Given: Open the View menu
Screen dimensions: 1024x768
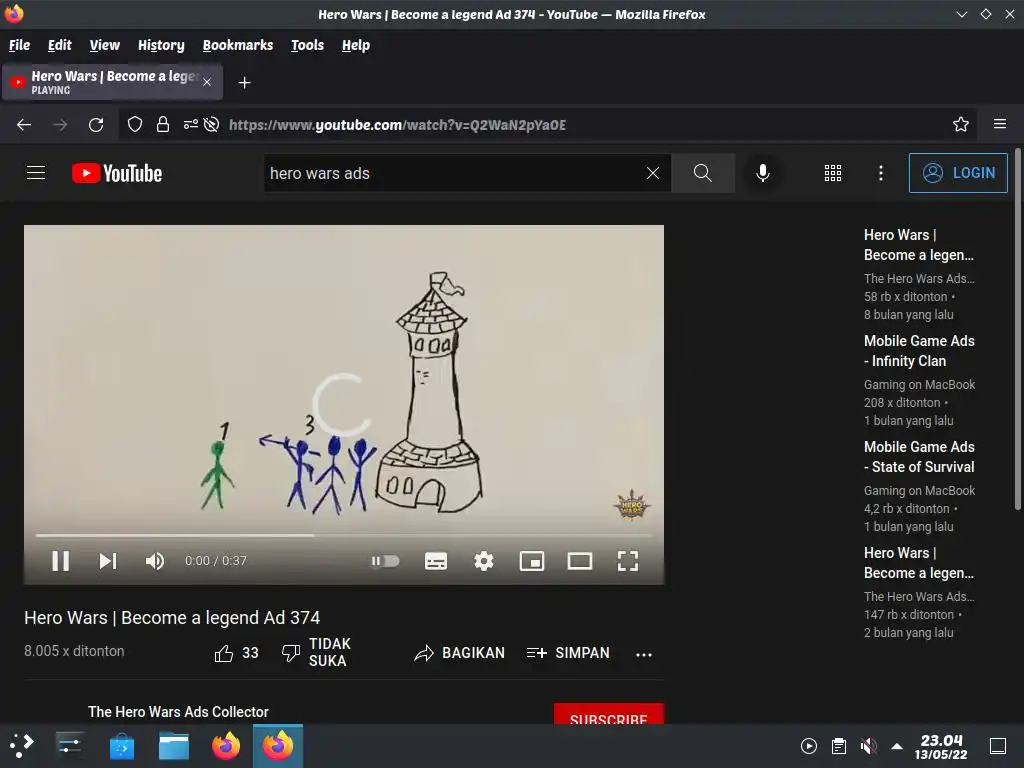Looking at the screenshot, I should coord(104,45).
